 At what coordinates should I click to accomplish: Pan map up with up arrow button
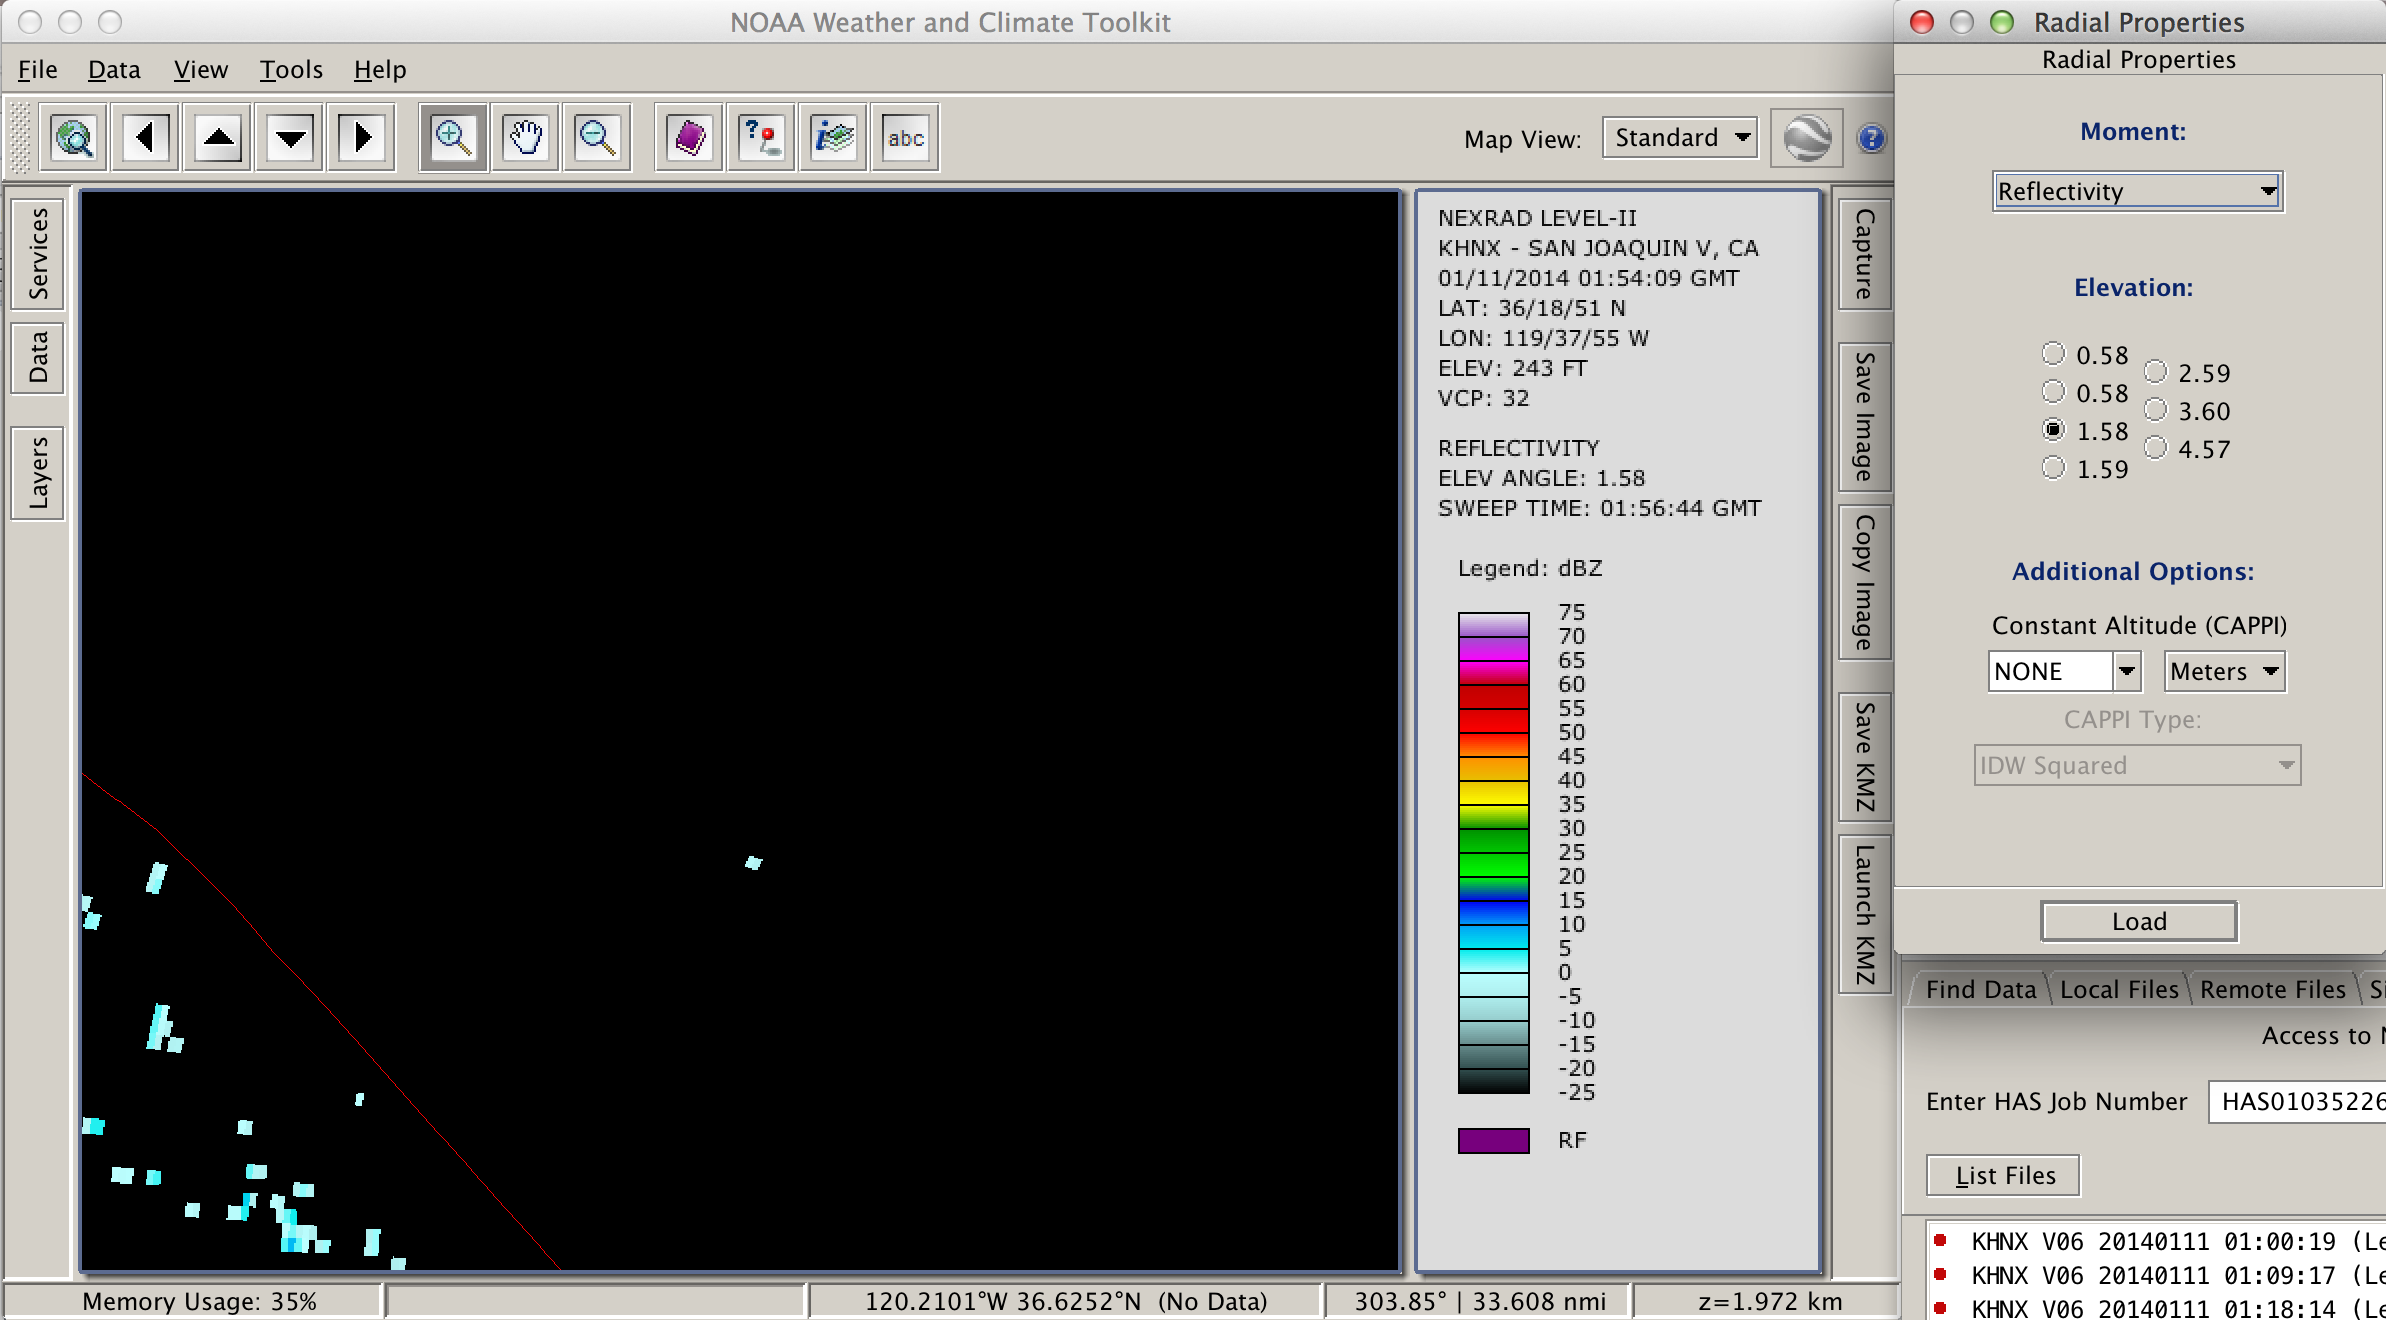pos(219,137)
